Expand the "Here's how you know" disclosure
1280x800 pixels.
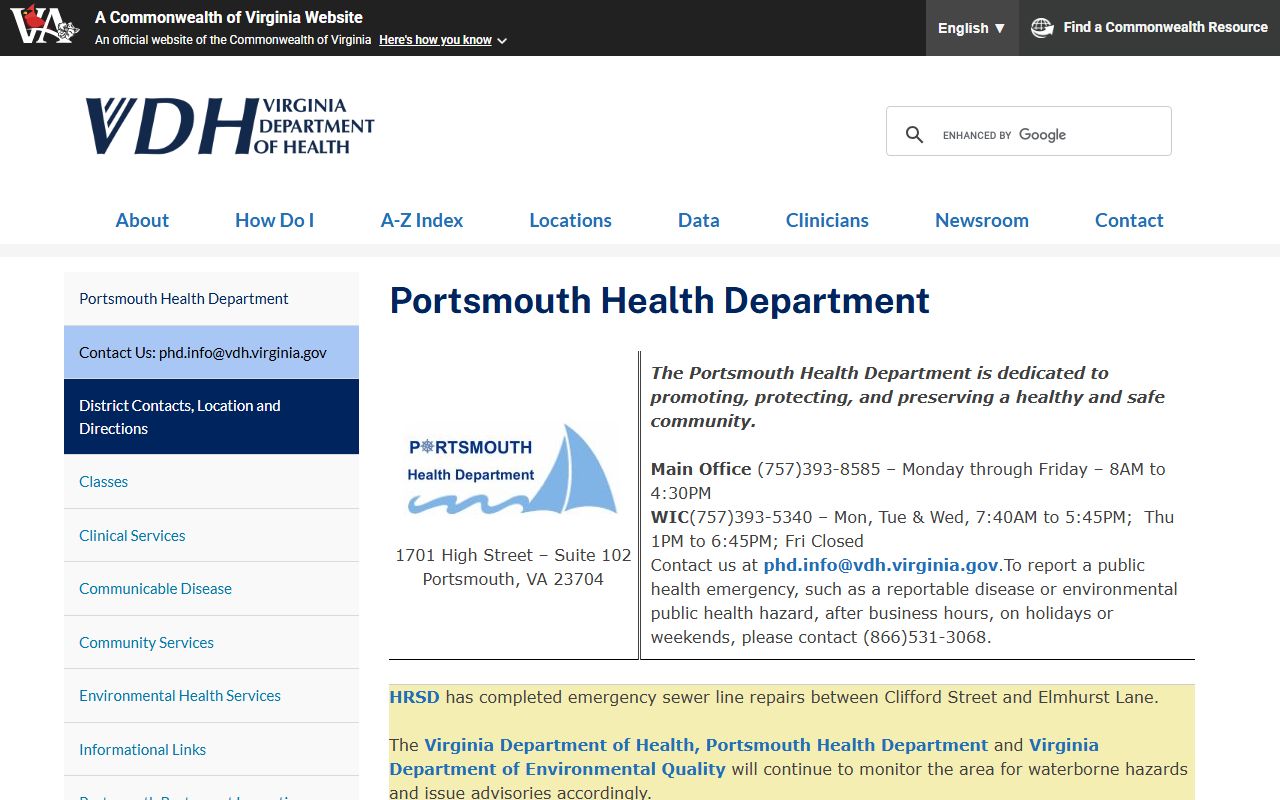tap(443, 40)
